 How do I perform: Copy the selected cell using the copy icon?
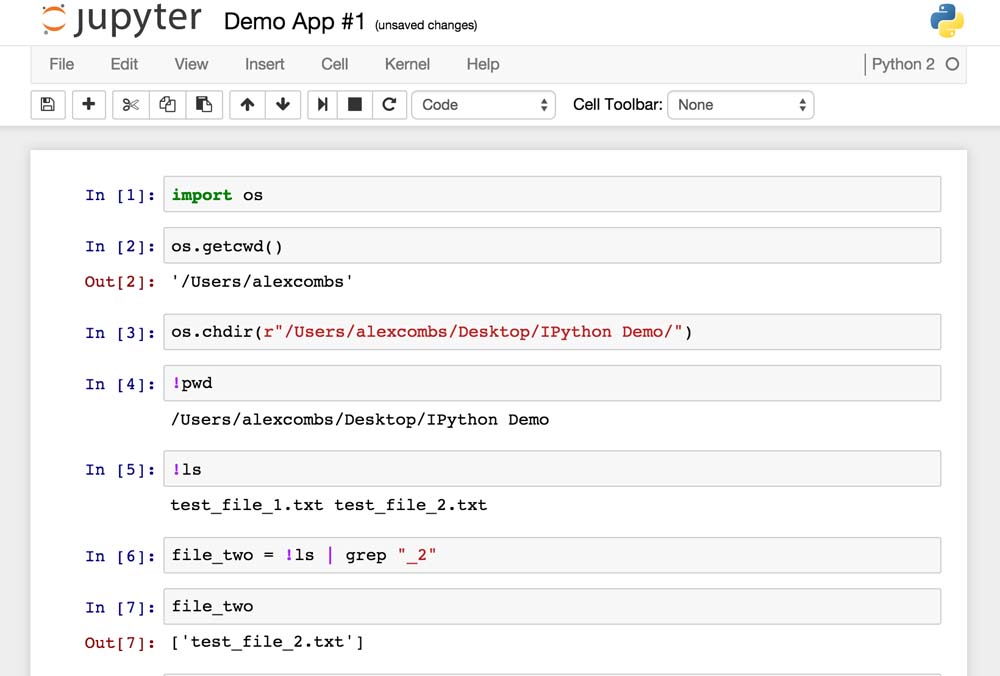(x=167, y=105)
